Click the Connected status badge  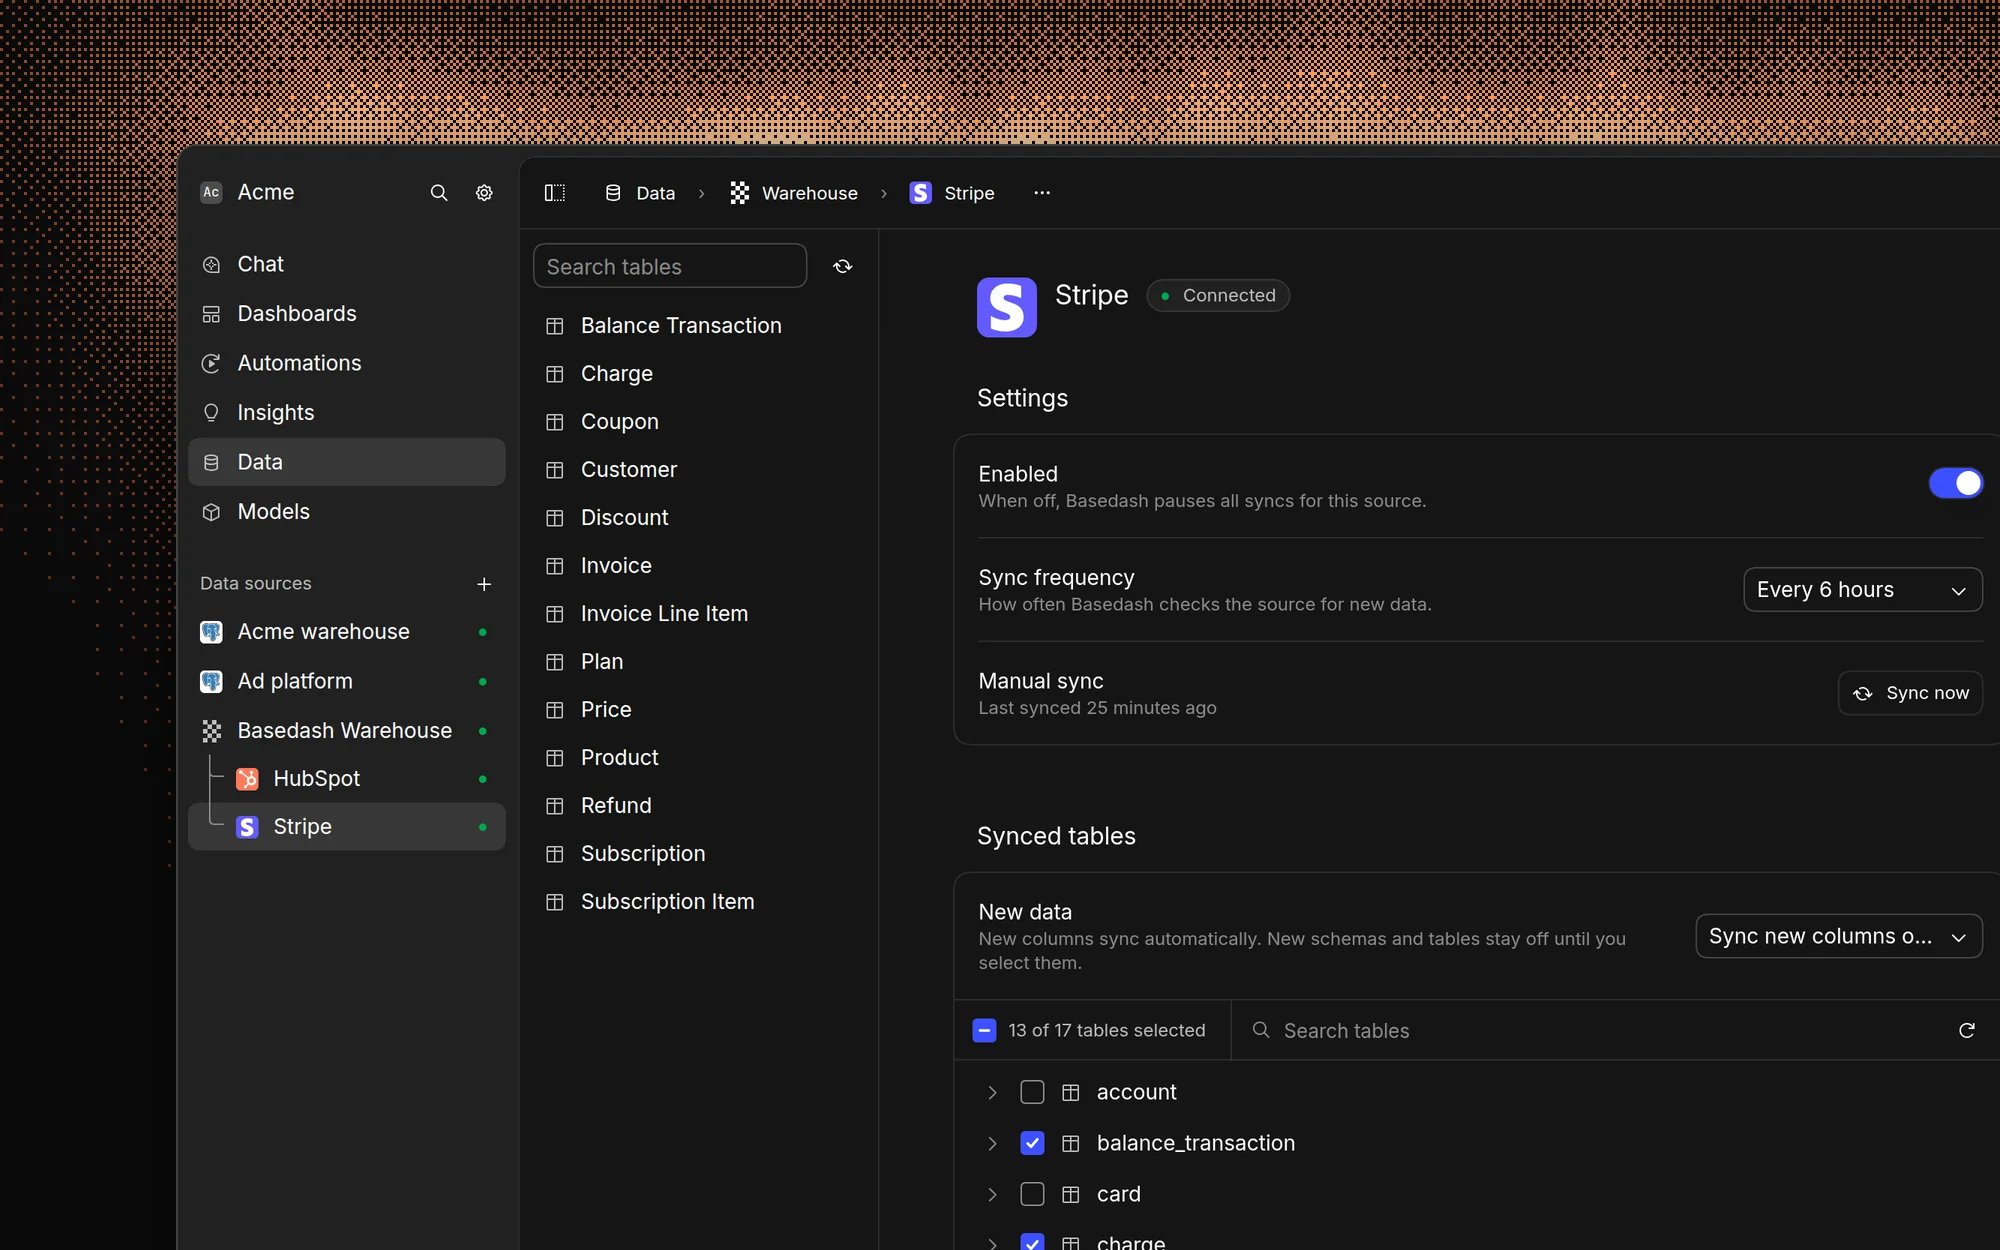[1218, 296]
